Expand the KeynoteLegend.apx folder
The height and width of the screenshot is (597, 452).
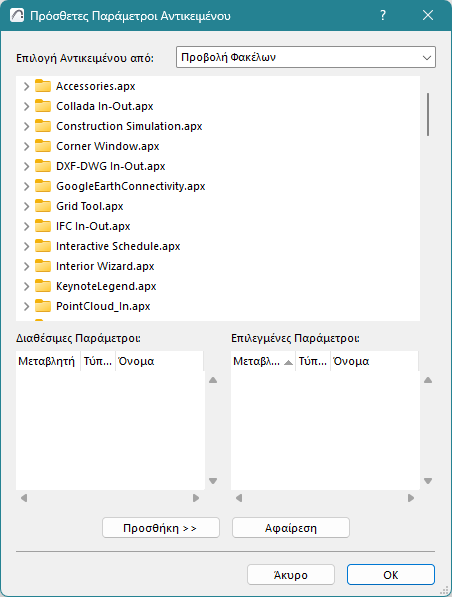(26, 286)
